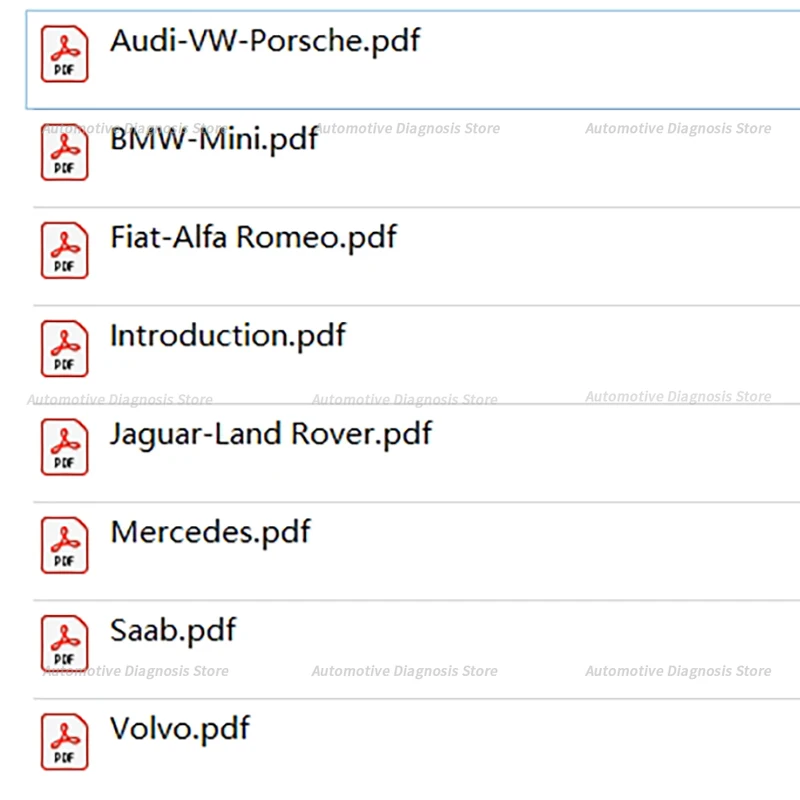The width and height of the screenshot is (800, 800).
Task: Click the Jaguar-Land Rover.pdf file name
Action: point(271,435)
